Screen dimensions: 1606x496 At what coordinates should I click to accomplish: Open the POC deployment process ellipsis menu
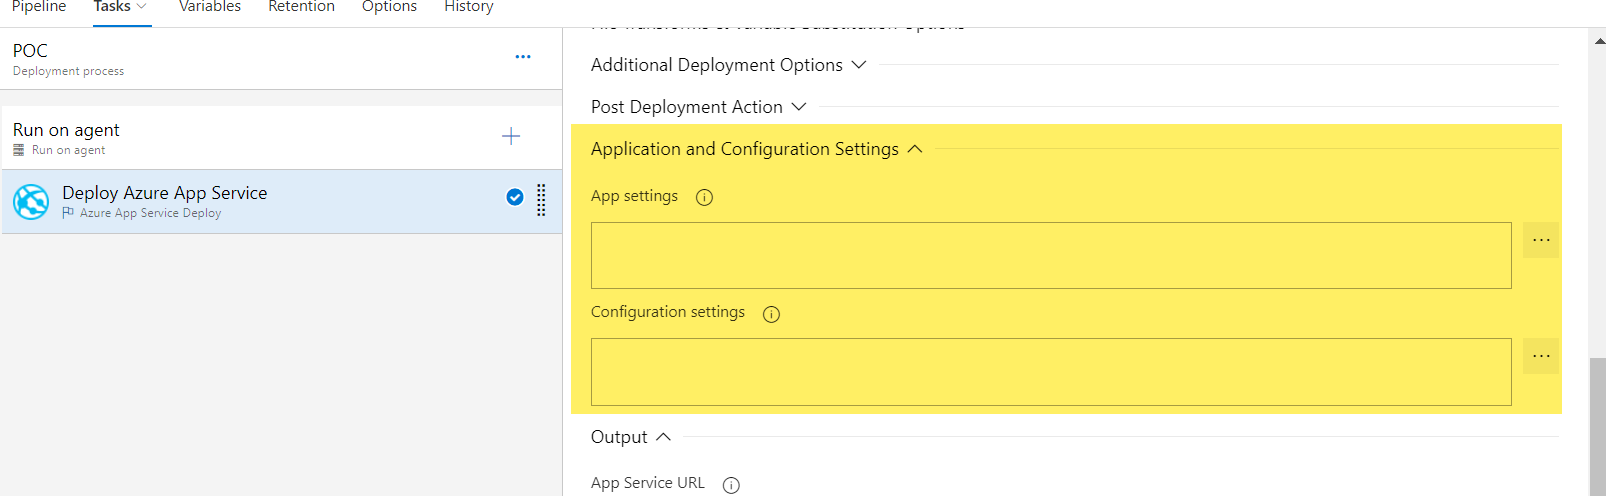pos(523,57)
